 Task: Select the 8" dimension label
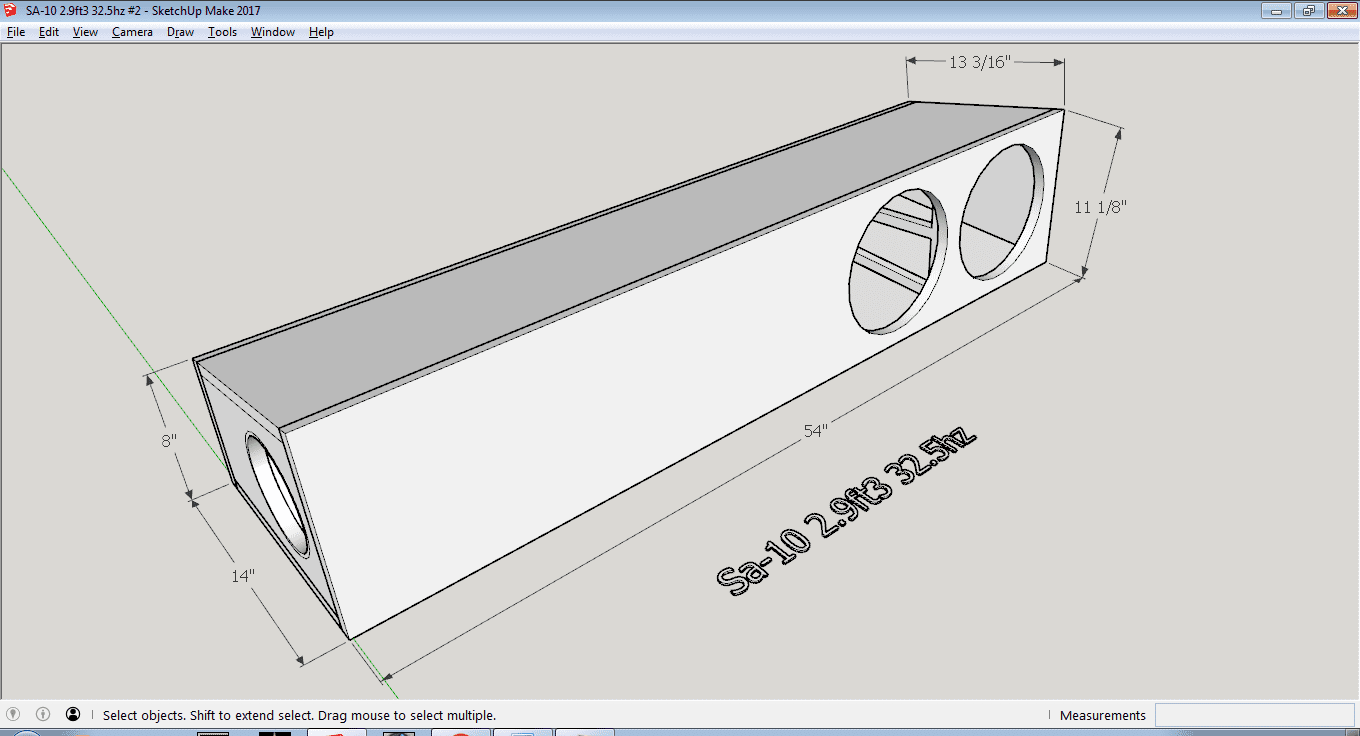(169, 439)
